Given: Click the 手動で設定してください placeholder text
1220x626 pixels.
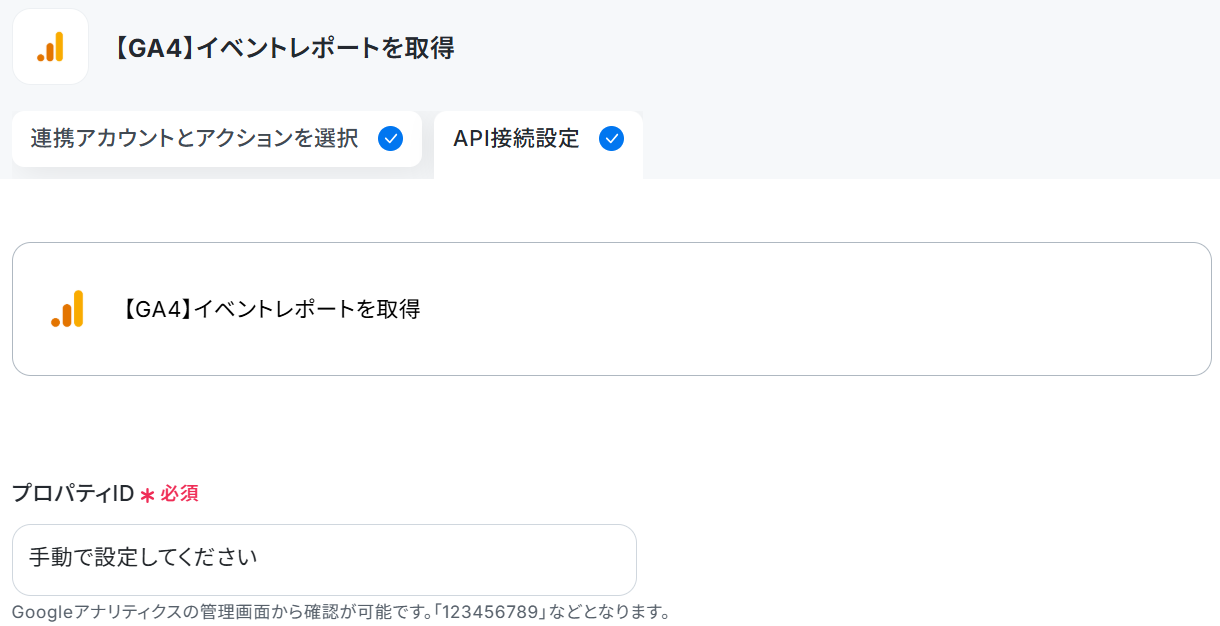Looking at the screenshot, I should tap(143, 557).
